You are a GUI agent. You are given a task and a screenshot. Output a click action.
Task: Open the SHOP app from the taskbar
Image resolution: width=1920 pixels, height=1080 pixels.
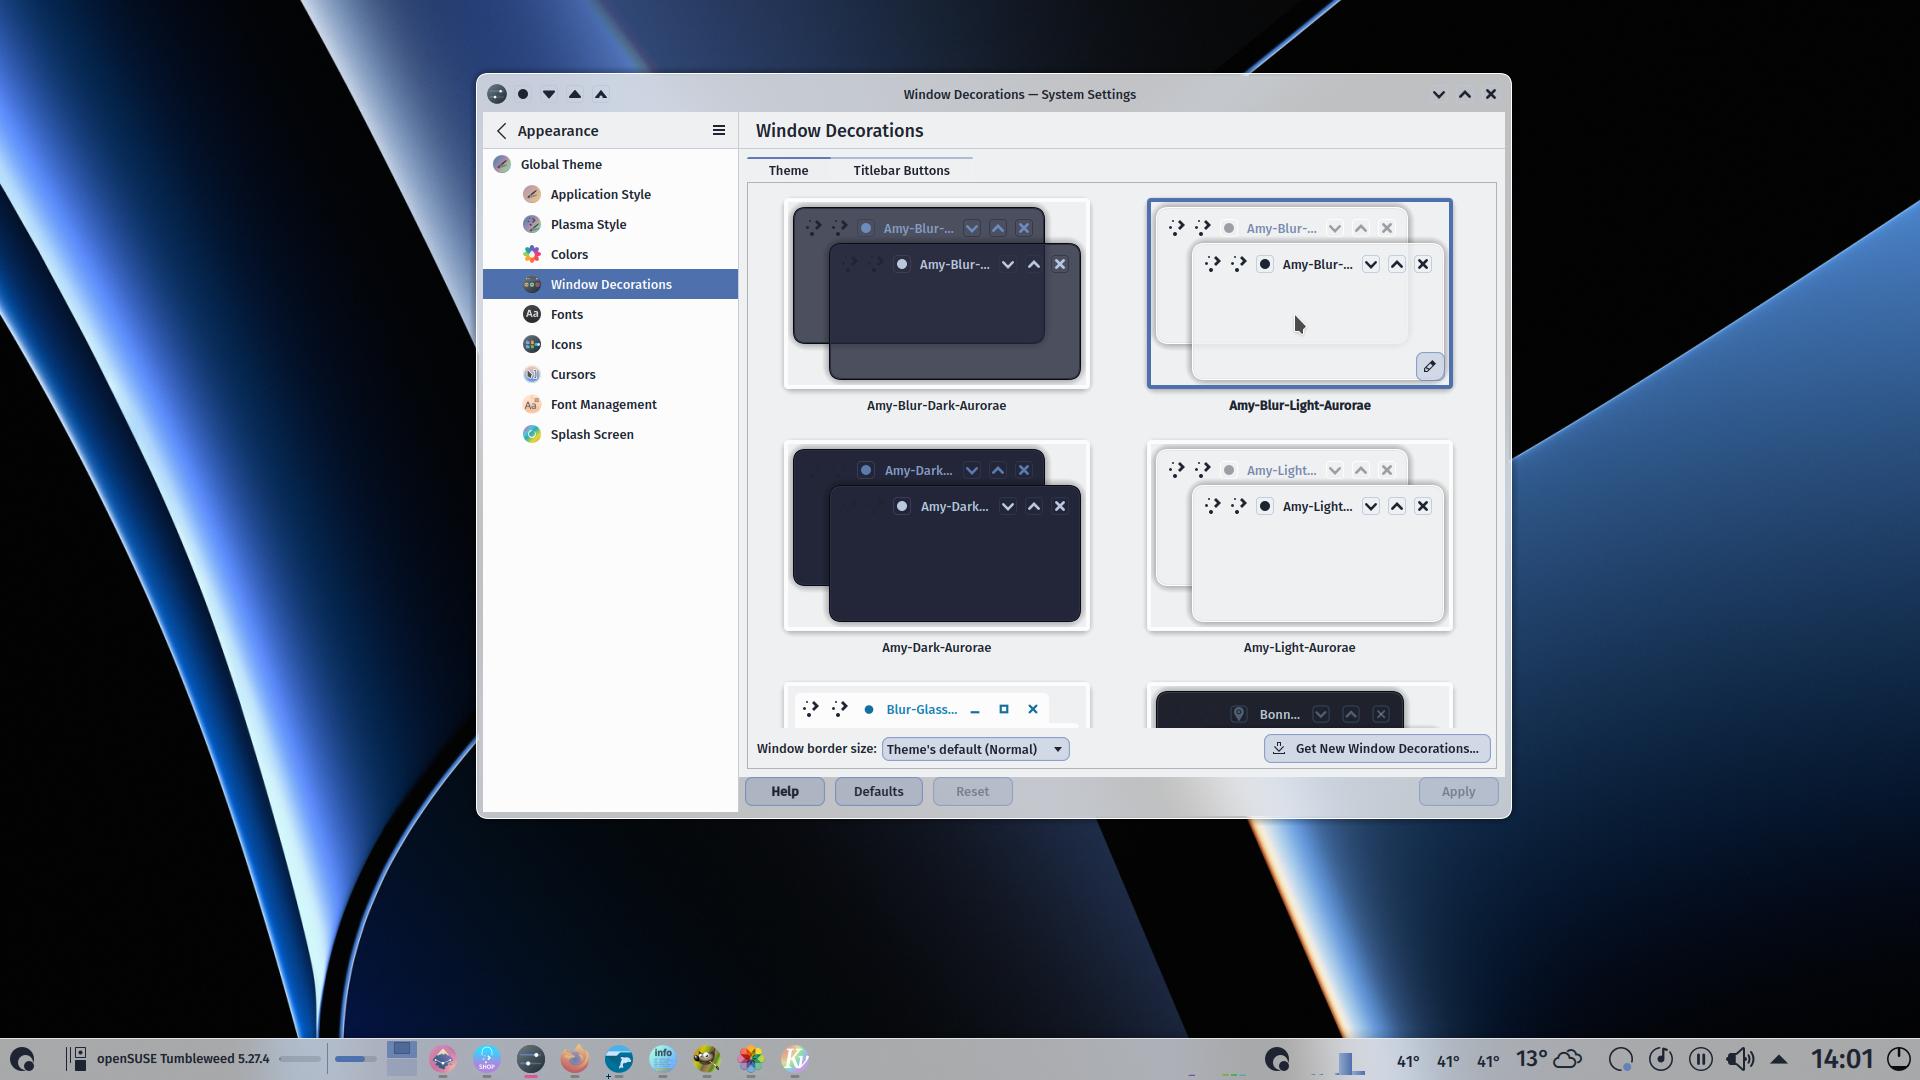tap(487, 1059)
